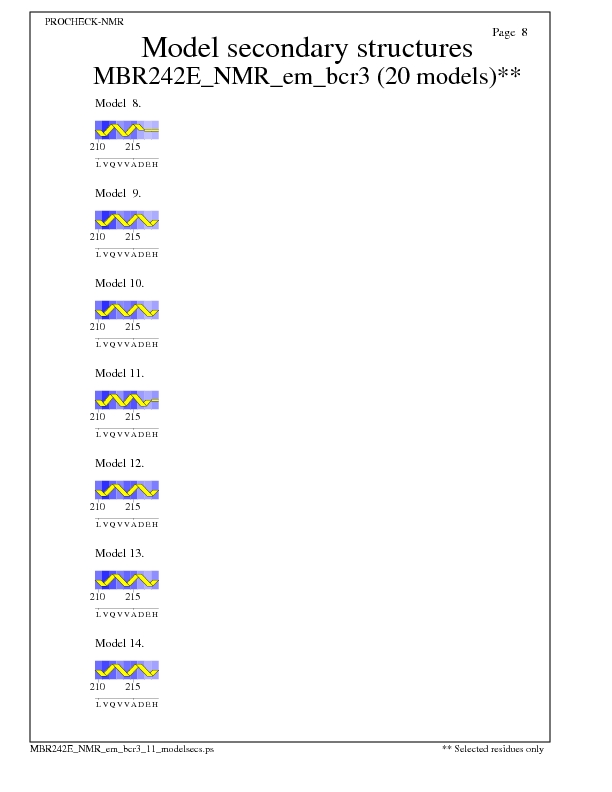Click the "Model 14." label
This screenshot has width=612, height=792.
pos(119,643)
